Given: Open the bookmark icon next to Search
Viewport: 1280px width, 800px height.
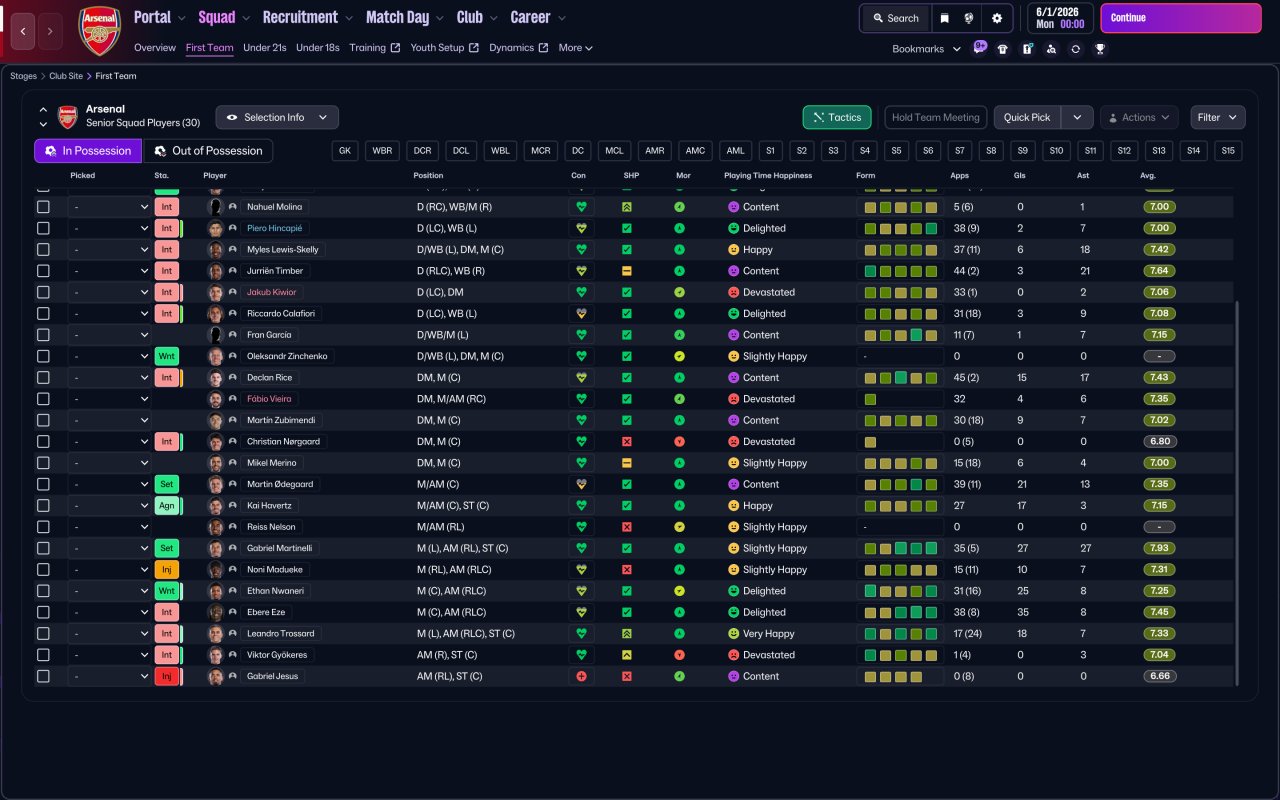Looking at the screenshot, I should (945, 18).
